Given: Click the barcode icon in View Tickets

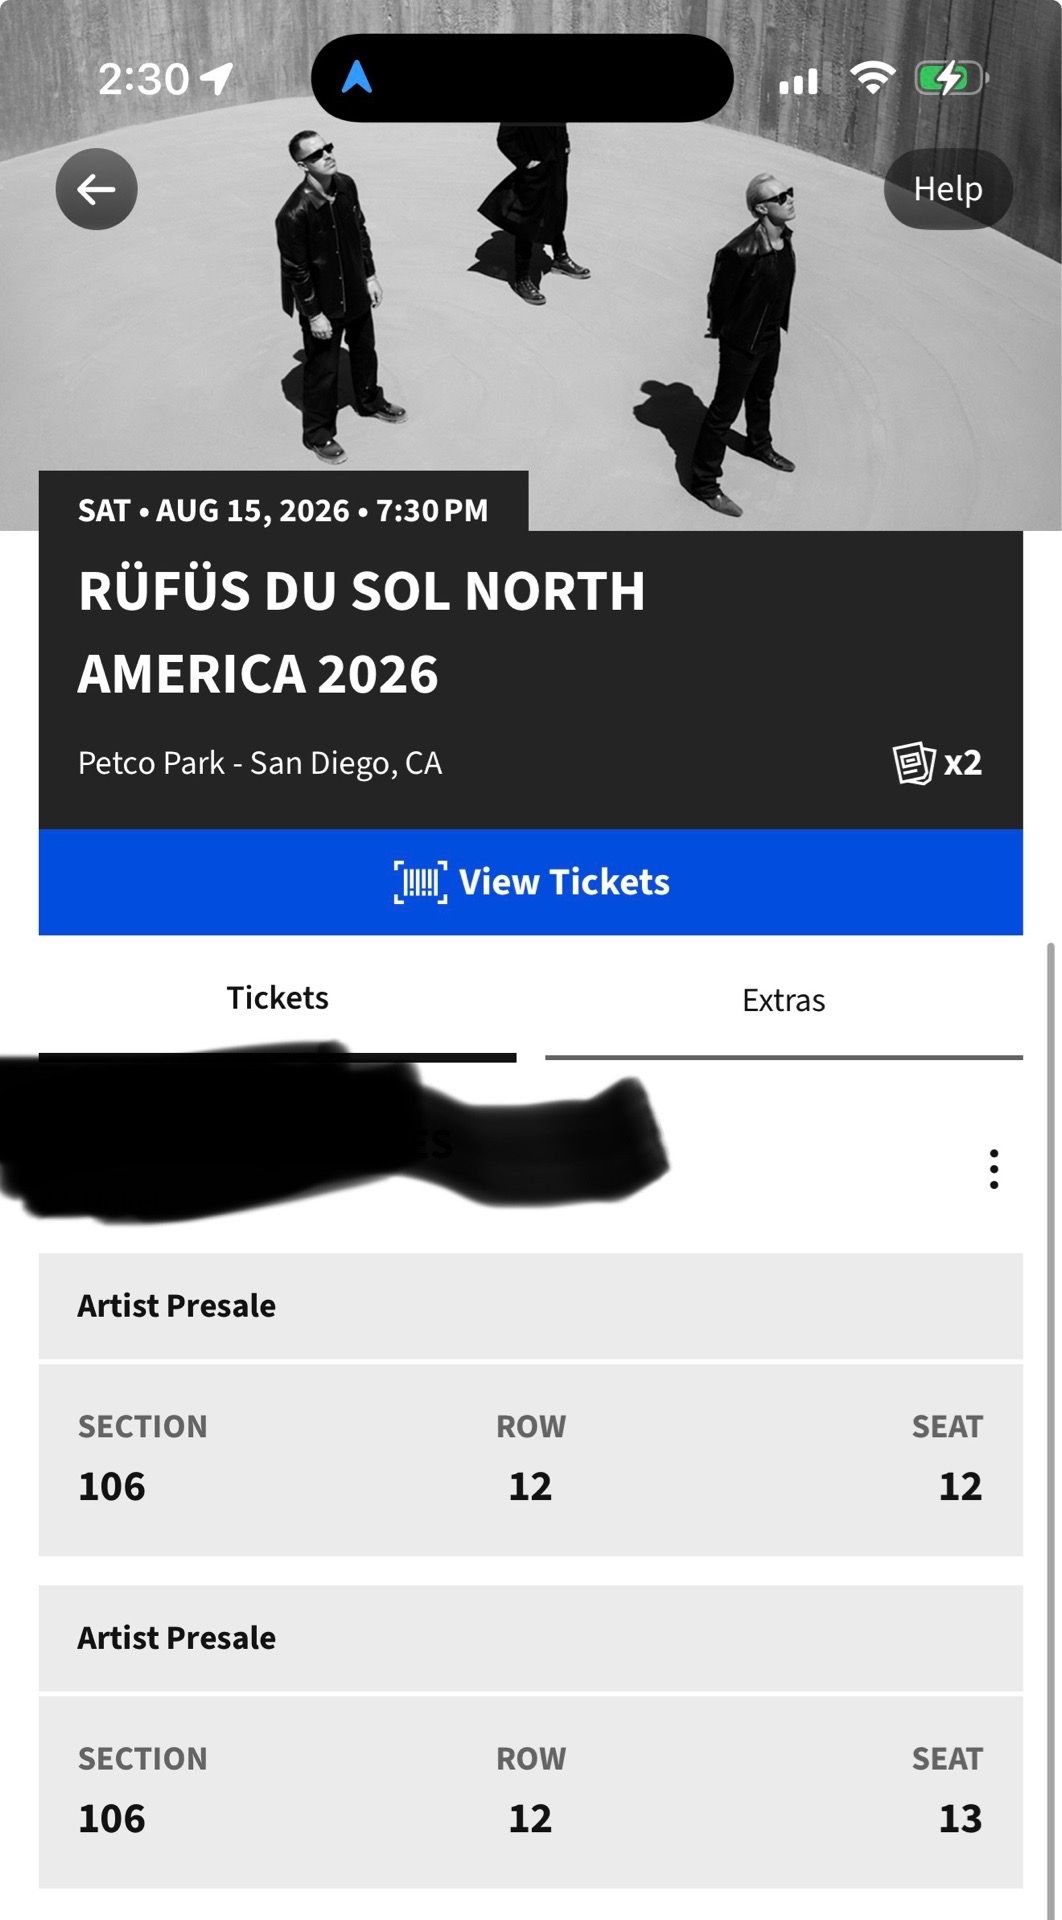Looking at the screenshot, I should [x=420, y=882].
